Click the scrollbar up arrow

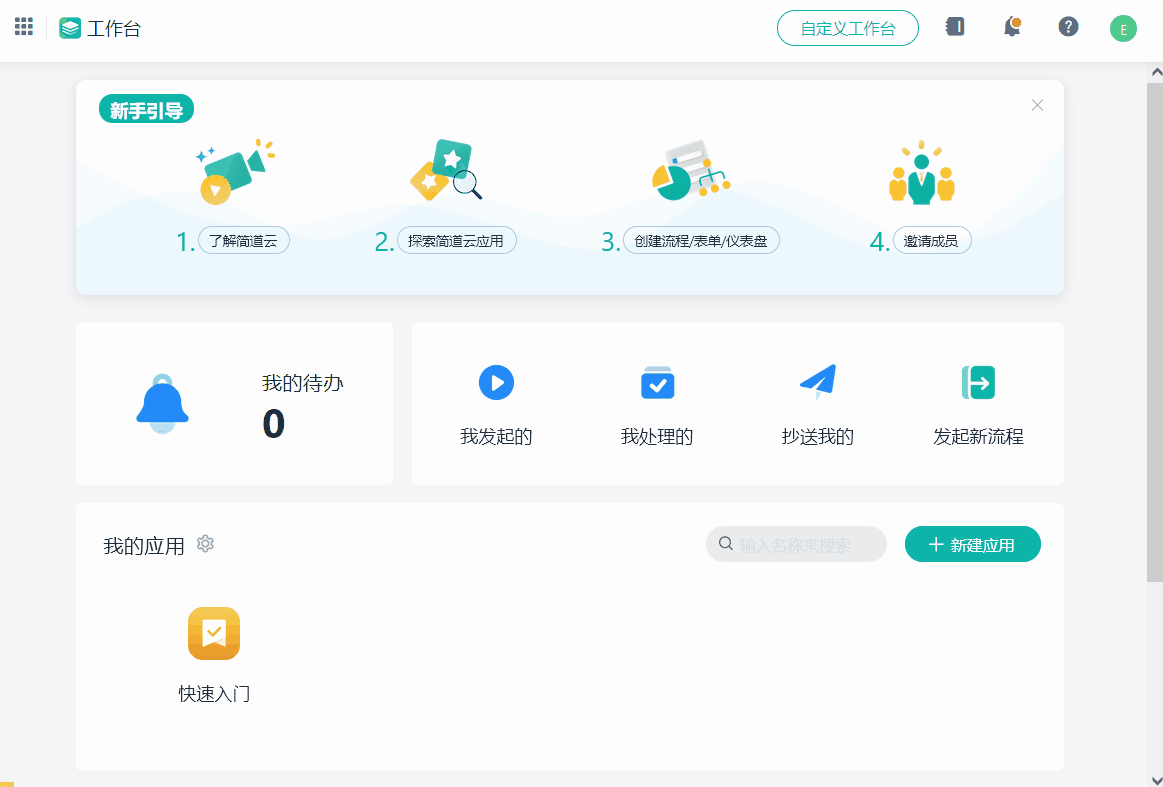[1156, 72]
